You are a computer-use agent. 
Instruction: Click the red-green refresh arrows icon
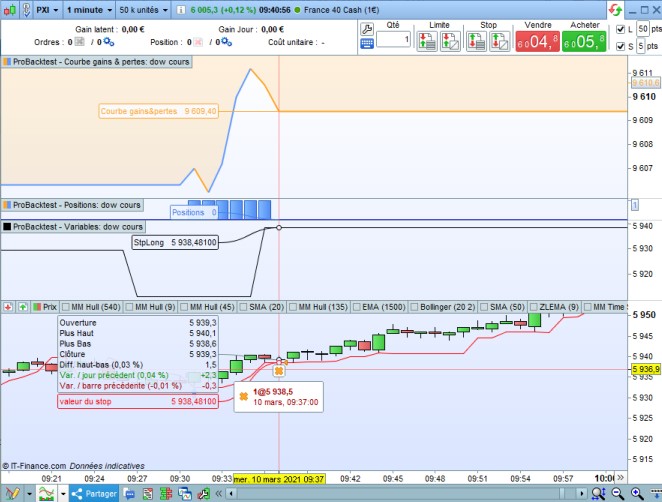615,10
